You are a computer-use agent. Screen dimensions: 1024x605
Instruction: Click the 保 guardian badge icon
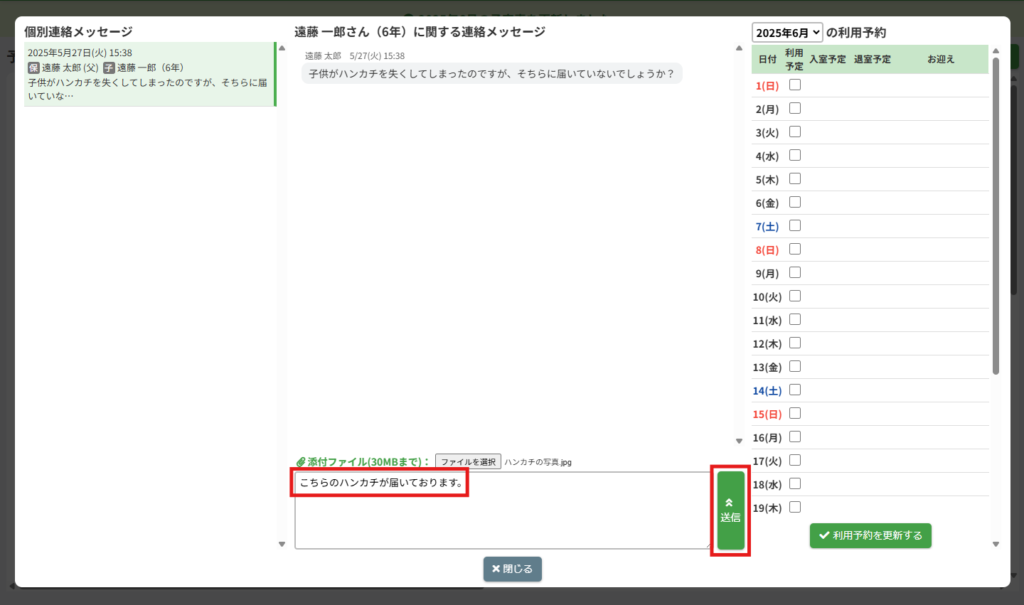pyautogui.click(x=33, y=67)
